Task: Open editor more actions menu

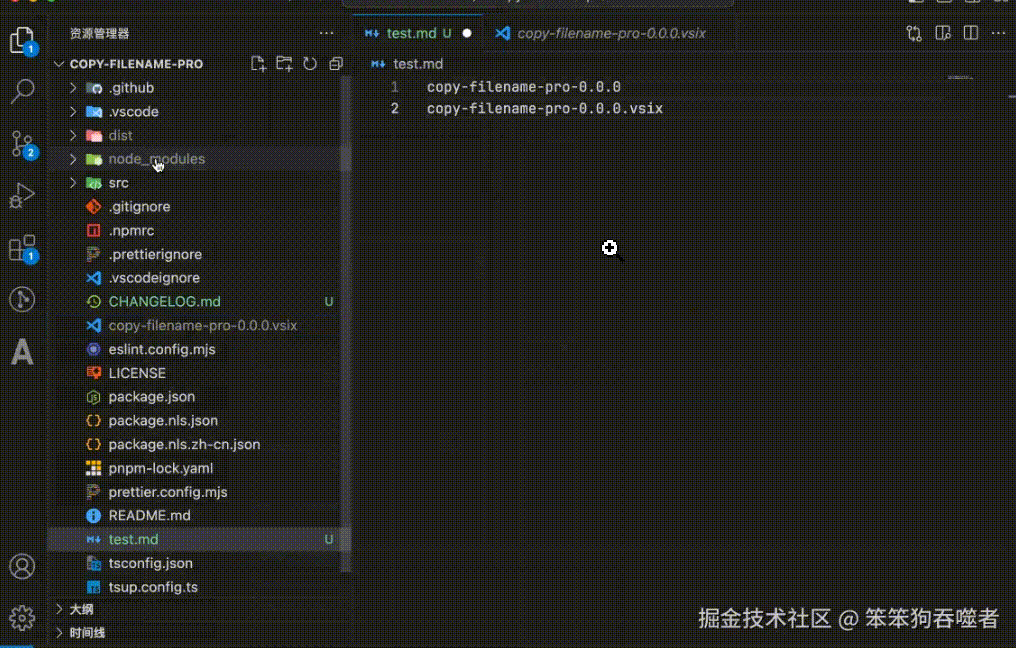Action: (999, 33)
